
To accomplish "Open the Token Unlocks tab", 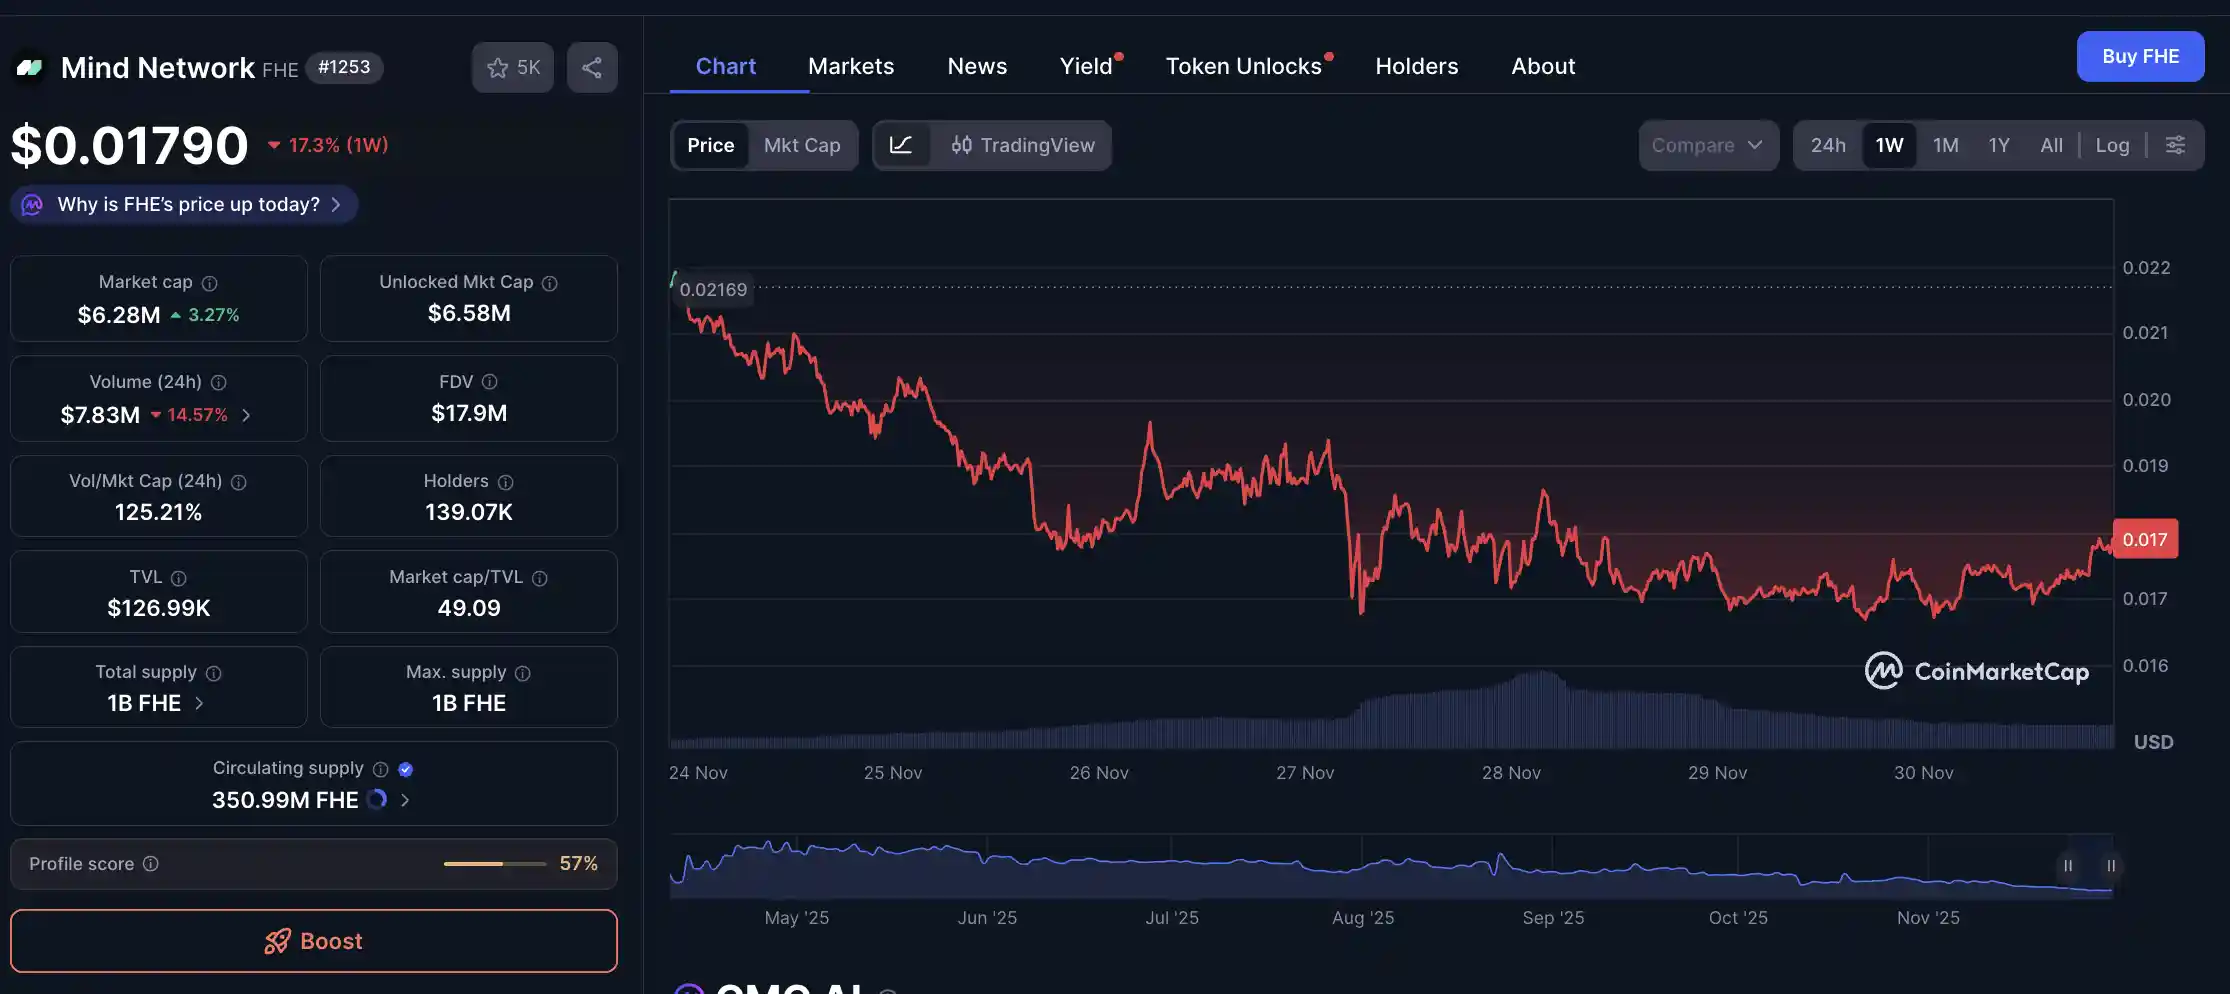I will click(1243, 65).
